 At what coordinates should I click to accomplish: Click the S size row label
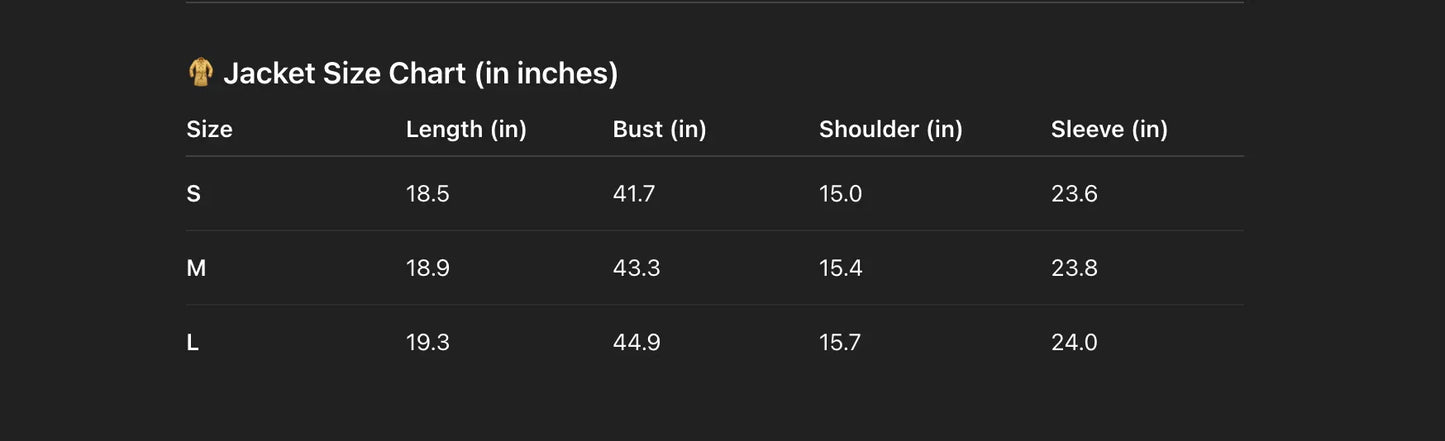pyautogui.click(x=193, y=194)
